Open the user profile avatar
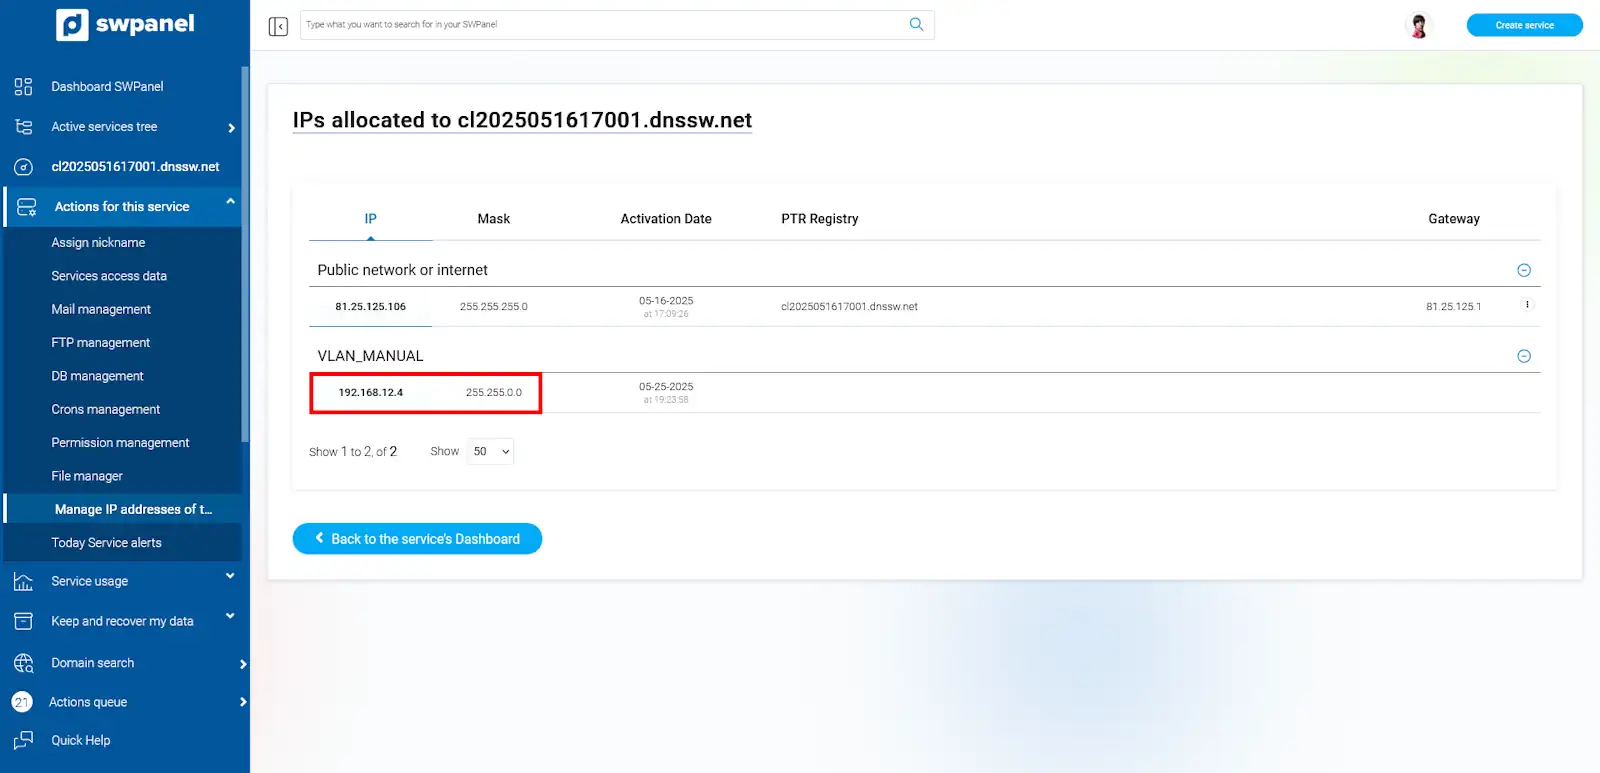Screen dimensions: 1600x773 click(x=1418, y=25)
